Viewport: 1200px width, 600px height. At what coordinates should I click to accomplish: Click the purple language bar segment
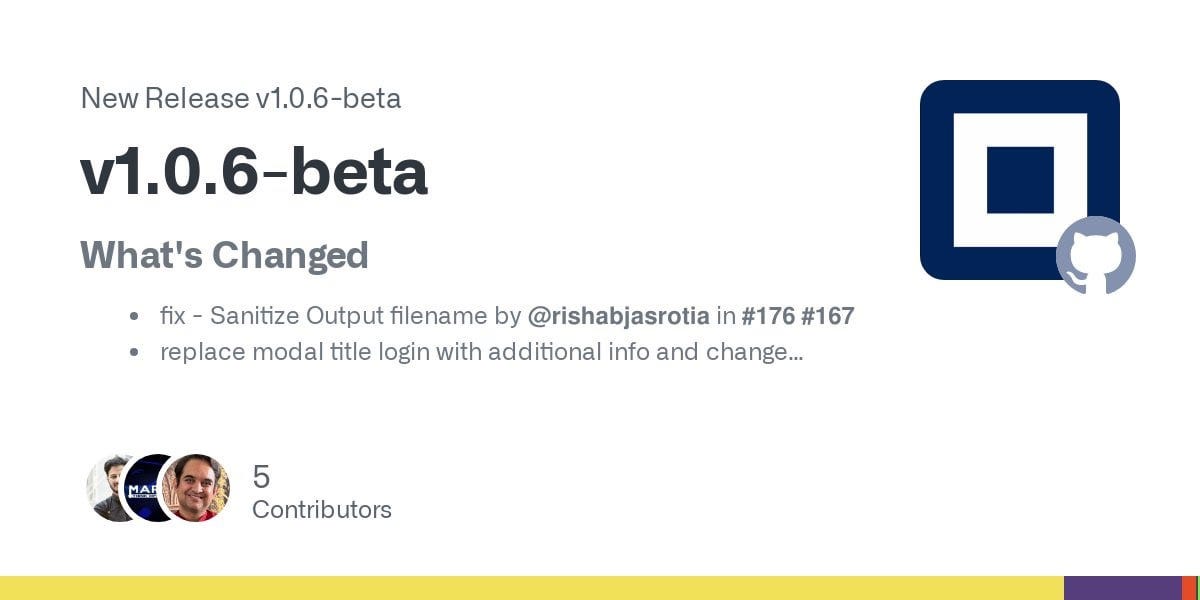(1122, 588)
